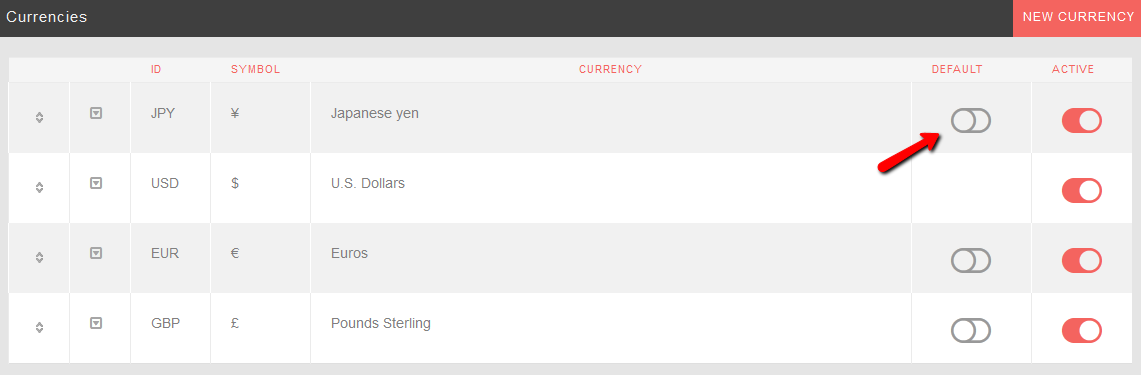
Task: Click the ID column header
Action: 156,70
